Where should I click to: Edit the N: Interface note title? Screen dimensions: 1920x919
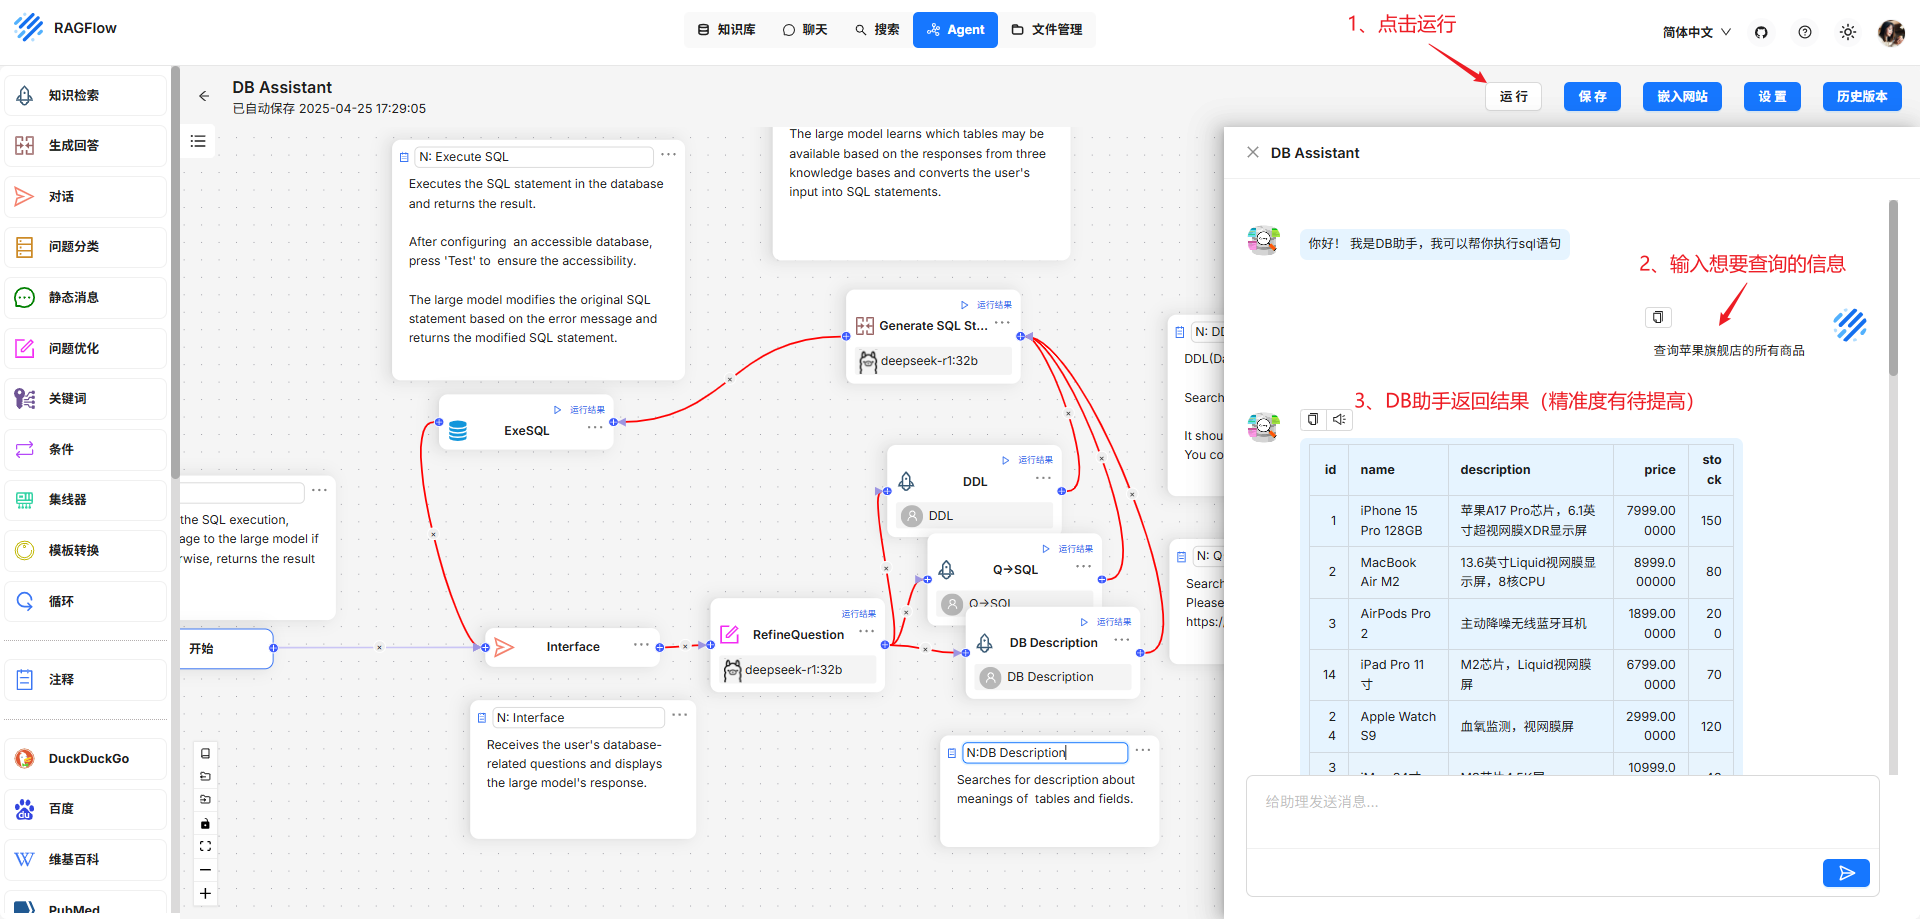pyautogui.click(x=578, y=717)
